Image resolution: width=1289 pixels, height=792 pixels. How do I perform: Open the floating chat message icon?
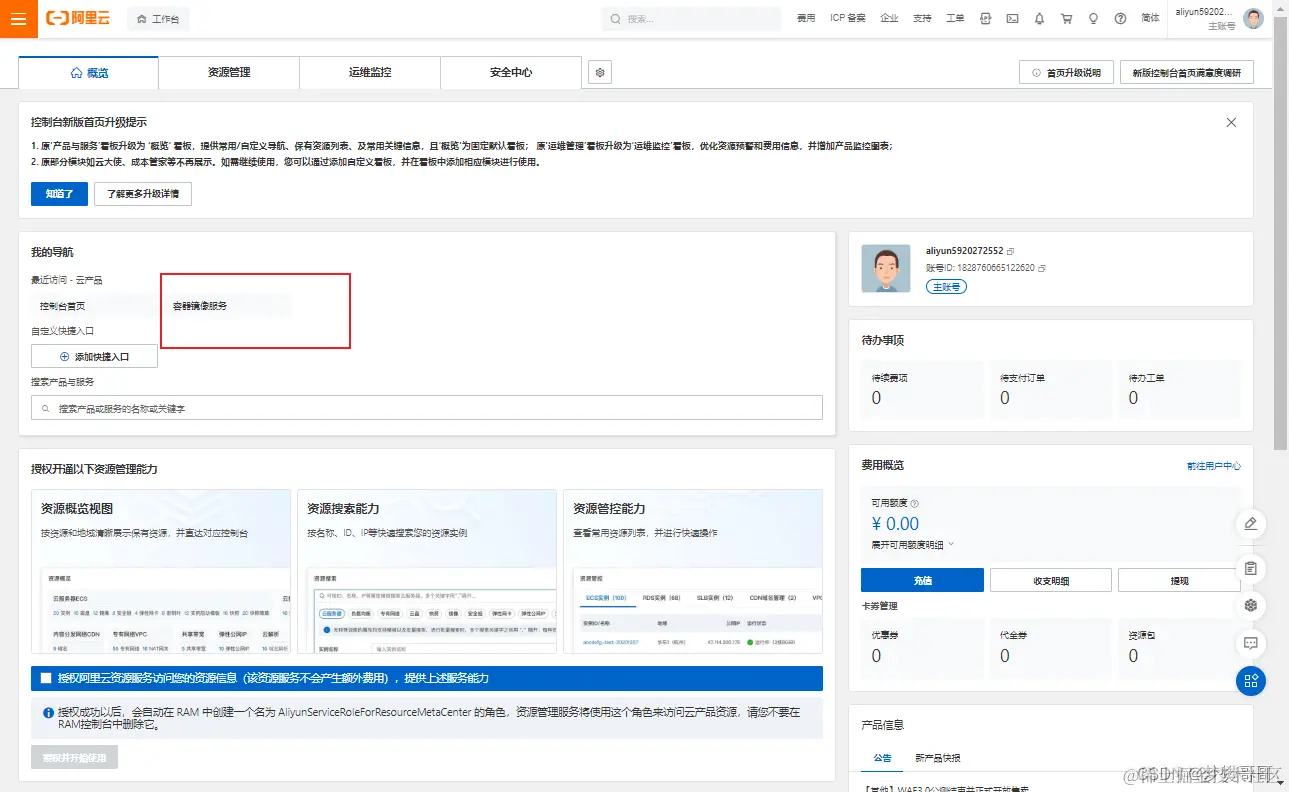(x=1250, y=643)
